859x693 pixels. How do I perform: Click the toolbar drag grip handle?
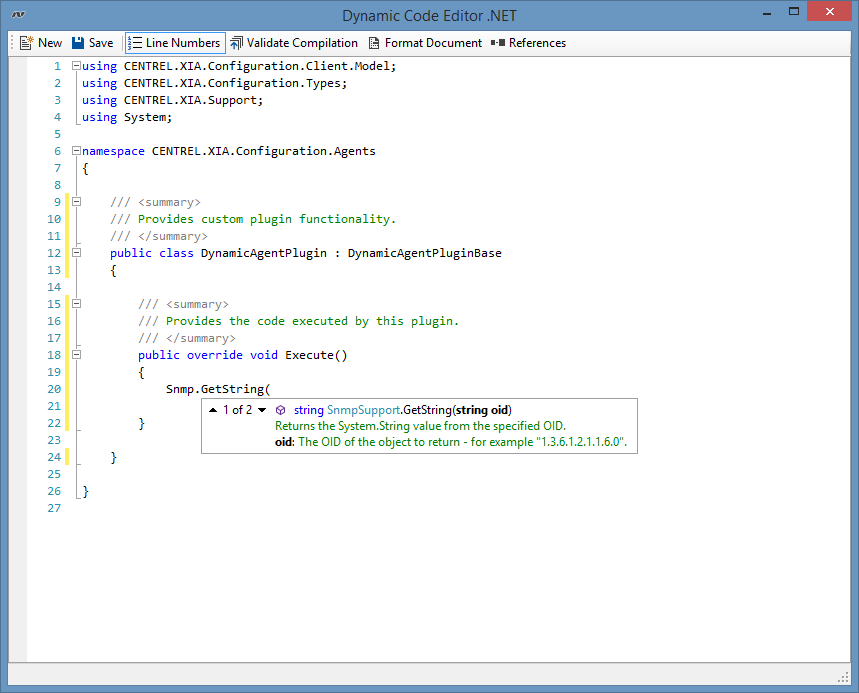coord(12,43)
